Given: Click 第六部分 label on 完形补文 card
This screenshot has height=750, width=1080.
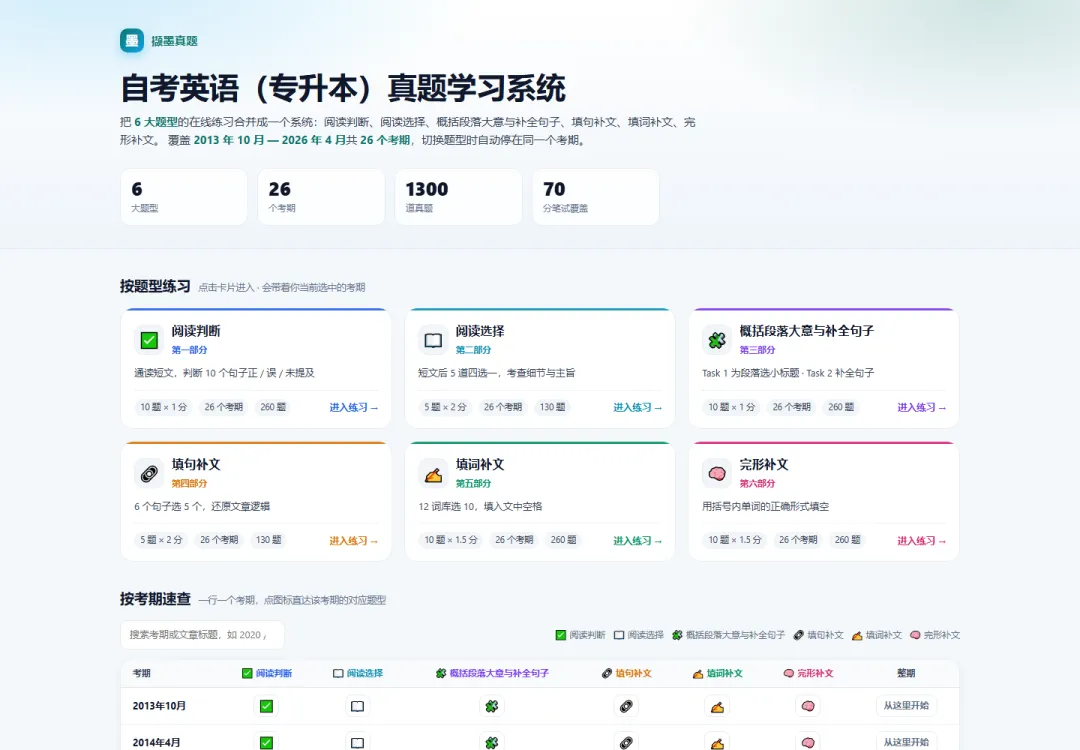Looking at the screenshot, I should [x=757, y=483].
